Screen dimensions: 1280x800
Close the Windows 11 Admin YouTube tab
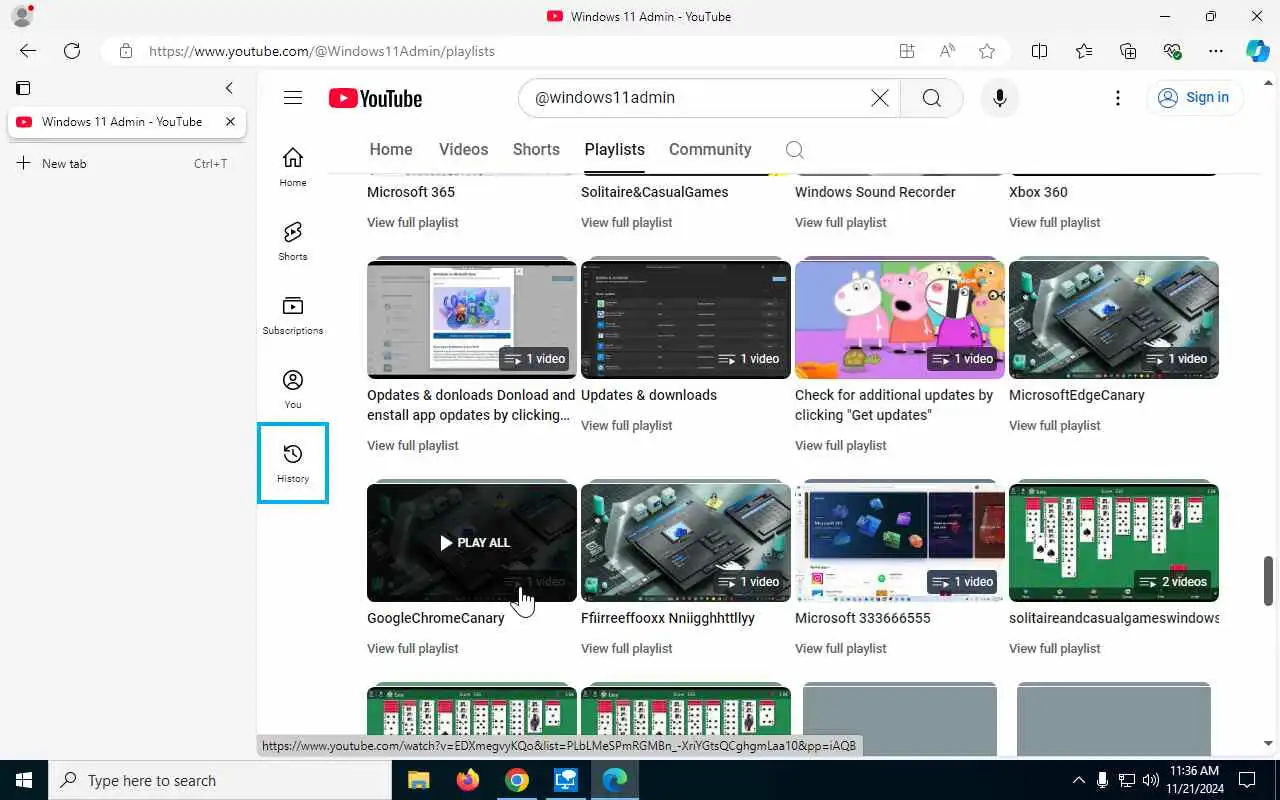point(230,122)
